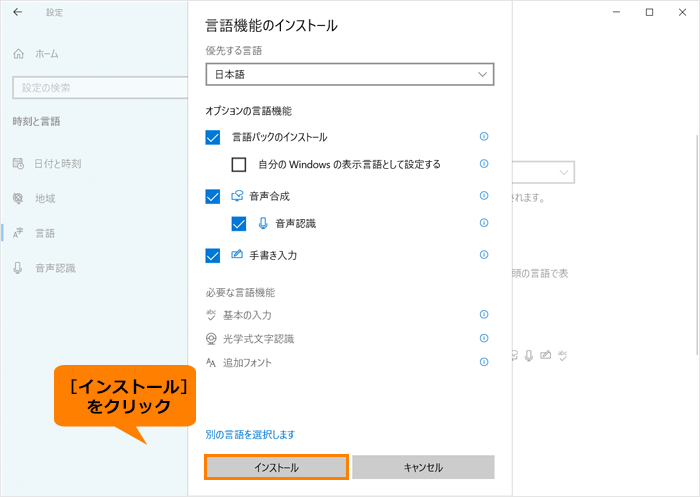The image size is (700, 497).
Task: Click the microphone icon beside dialog 音声認識
Action: click(263, 223)
